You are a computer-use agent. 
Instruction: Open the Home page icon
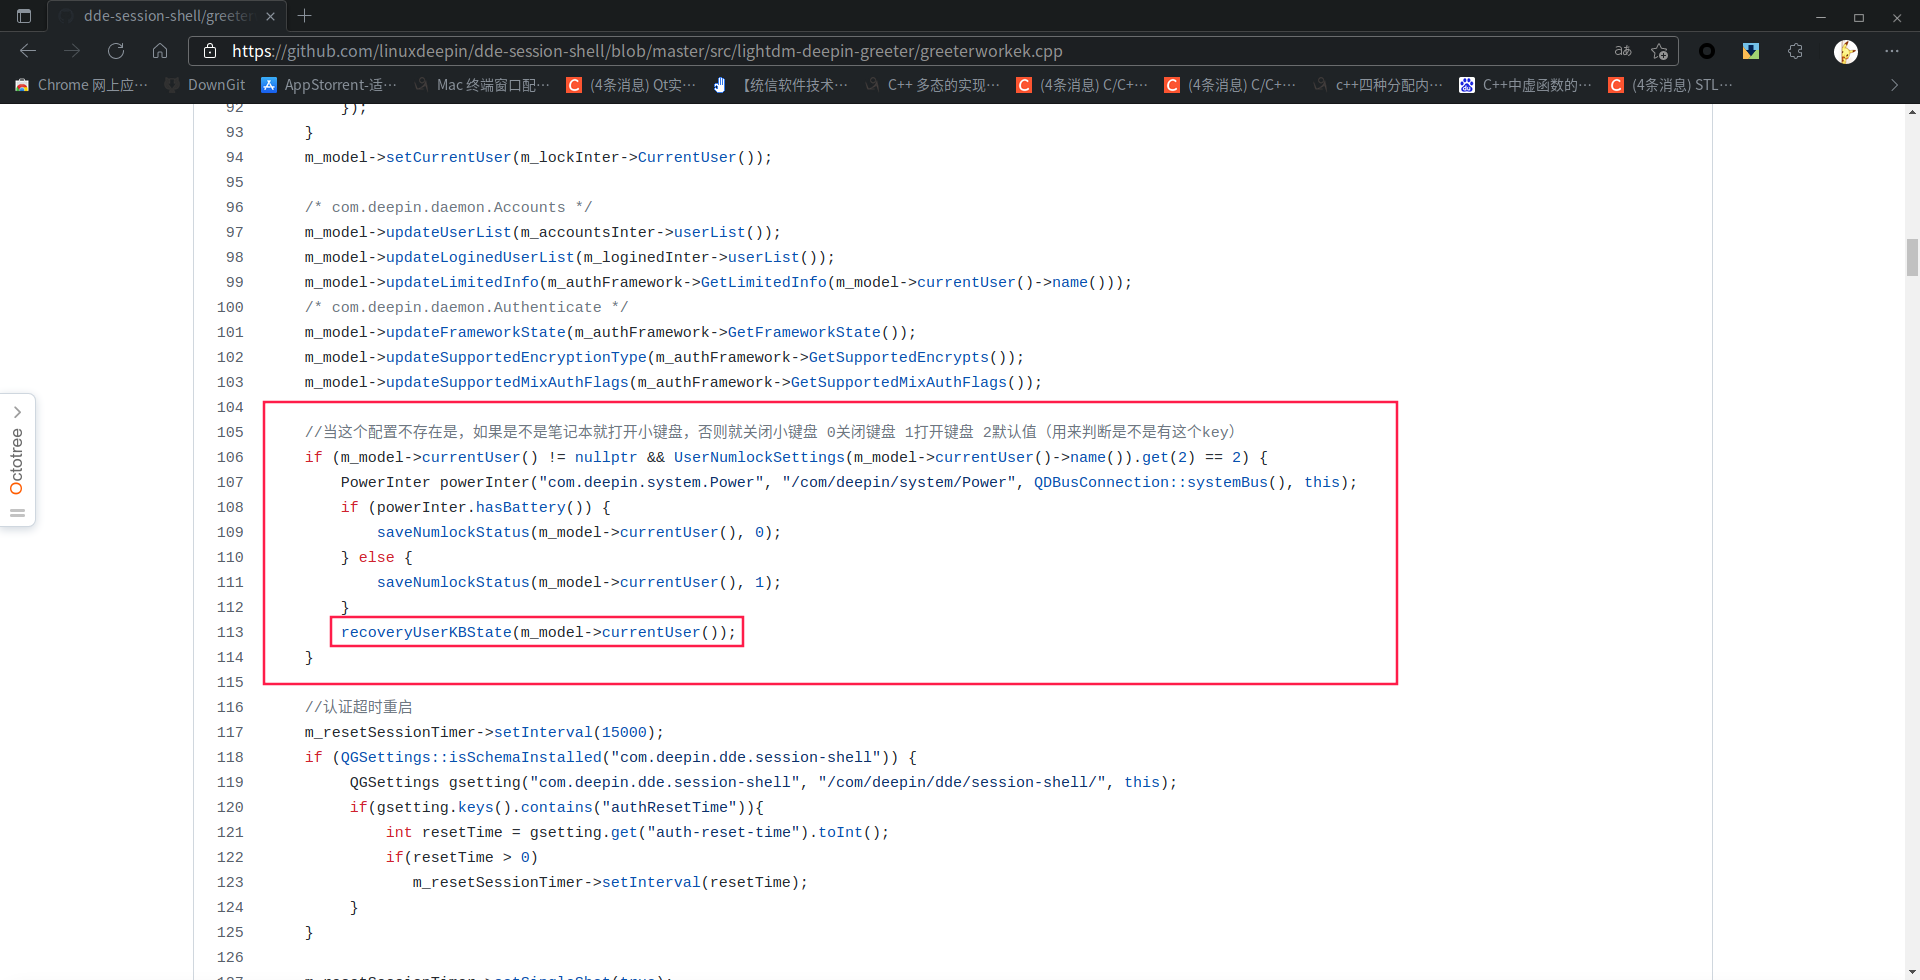click(160, 51)
